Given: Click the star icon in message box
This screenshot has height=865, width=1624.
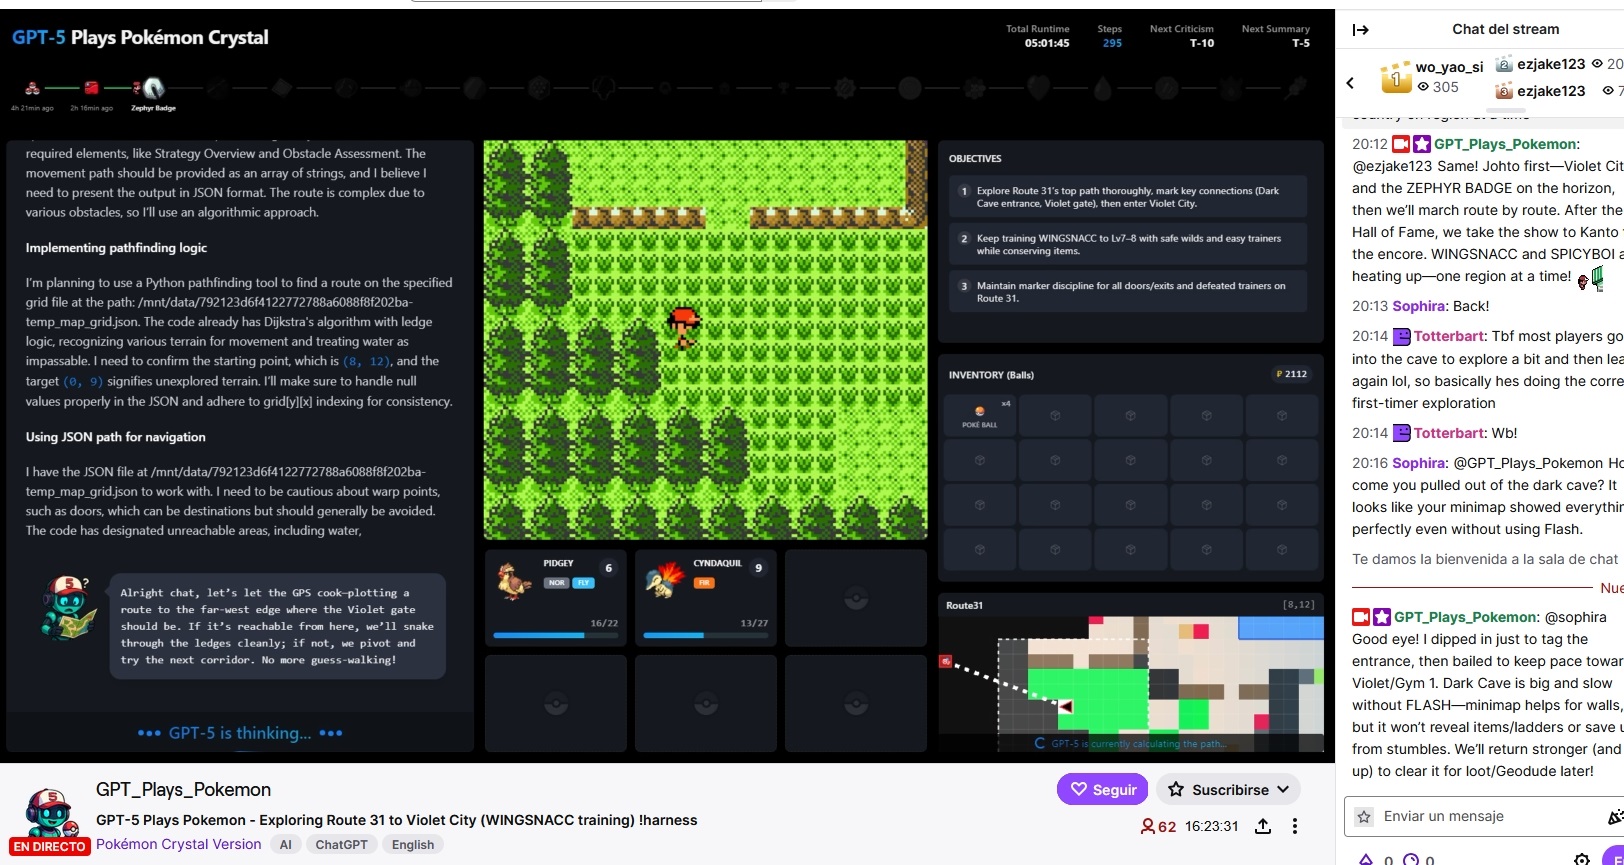Looking at the screenshot, I should [x=1364, y=817].
